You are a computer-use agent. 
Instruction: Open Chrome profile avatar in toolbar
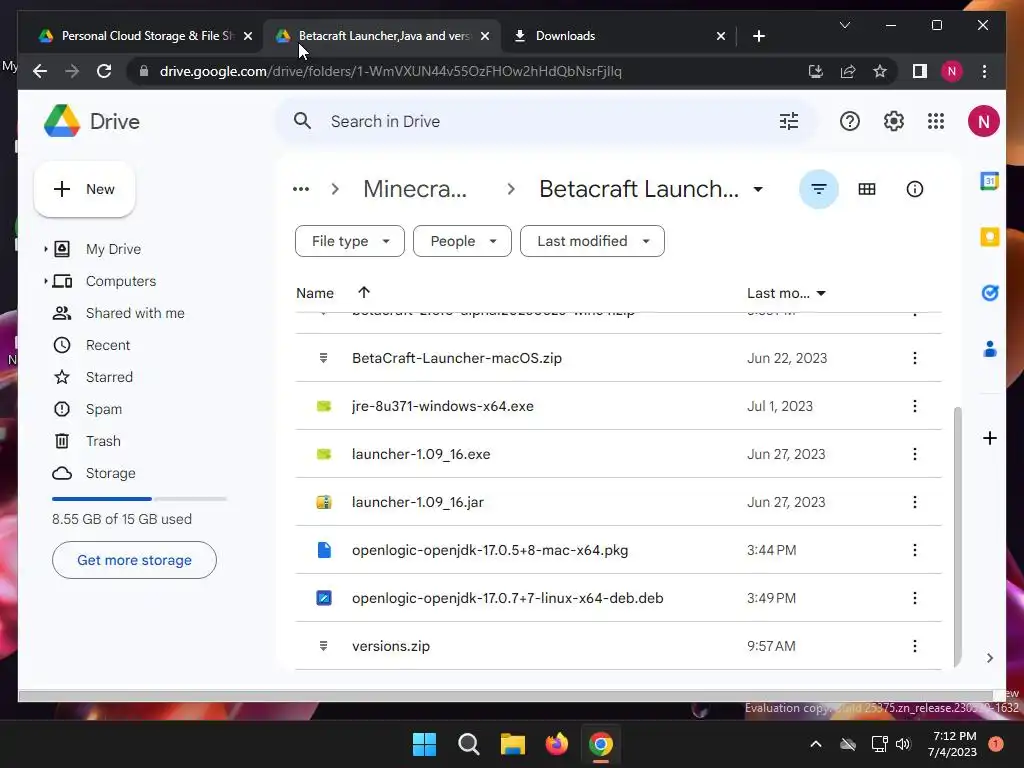coord(952,71)
